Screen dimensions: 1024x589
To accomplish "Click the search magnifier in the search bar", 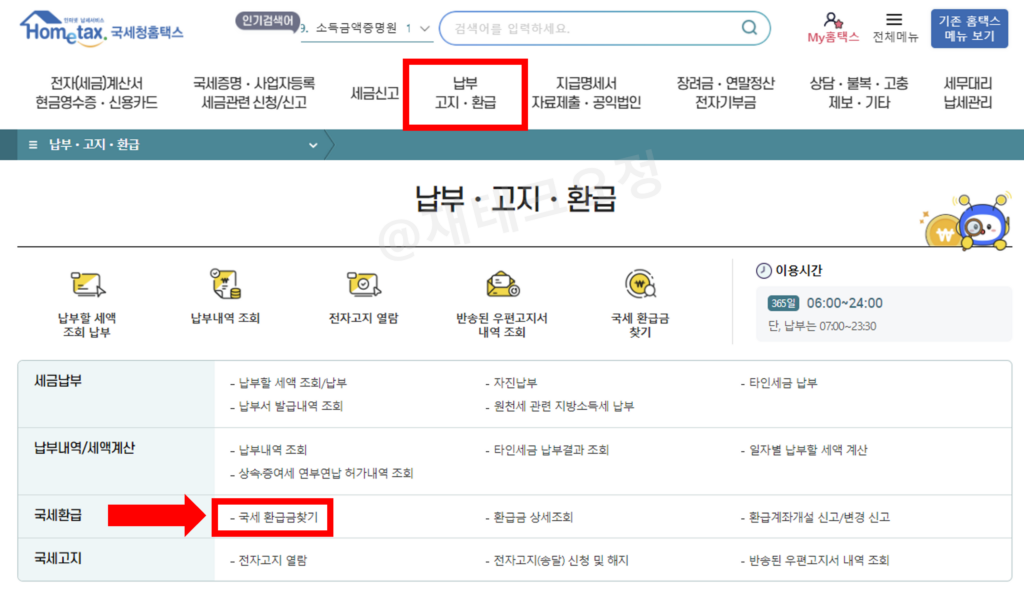I will pos(748,28).
